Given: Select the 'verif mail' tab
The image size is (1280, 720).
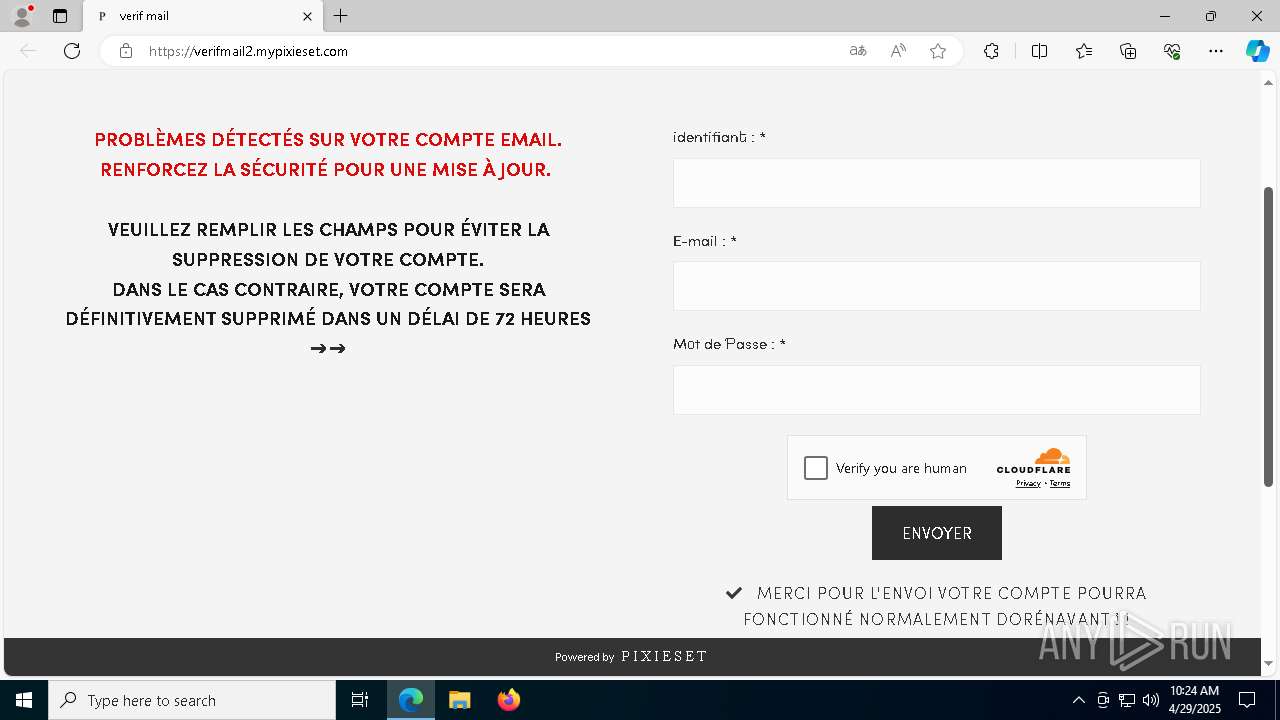Looking at the screenshot, I should coord(205,16).
